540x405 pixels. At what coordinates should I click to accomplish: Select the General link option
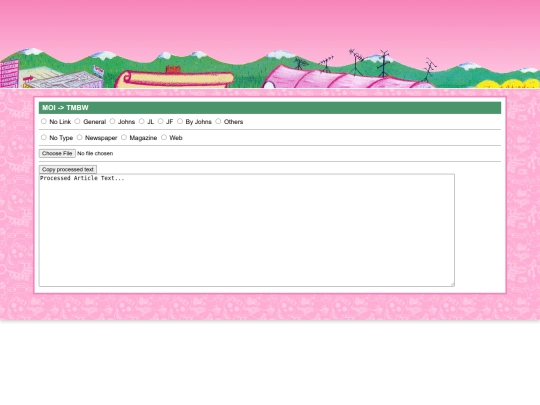[x=77, y=121]
